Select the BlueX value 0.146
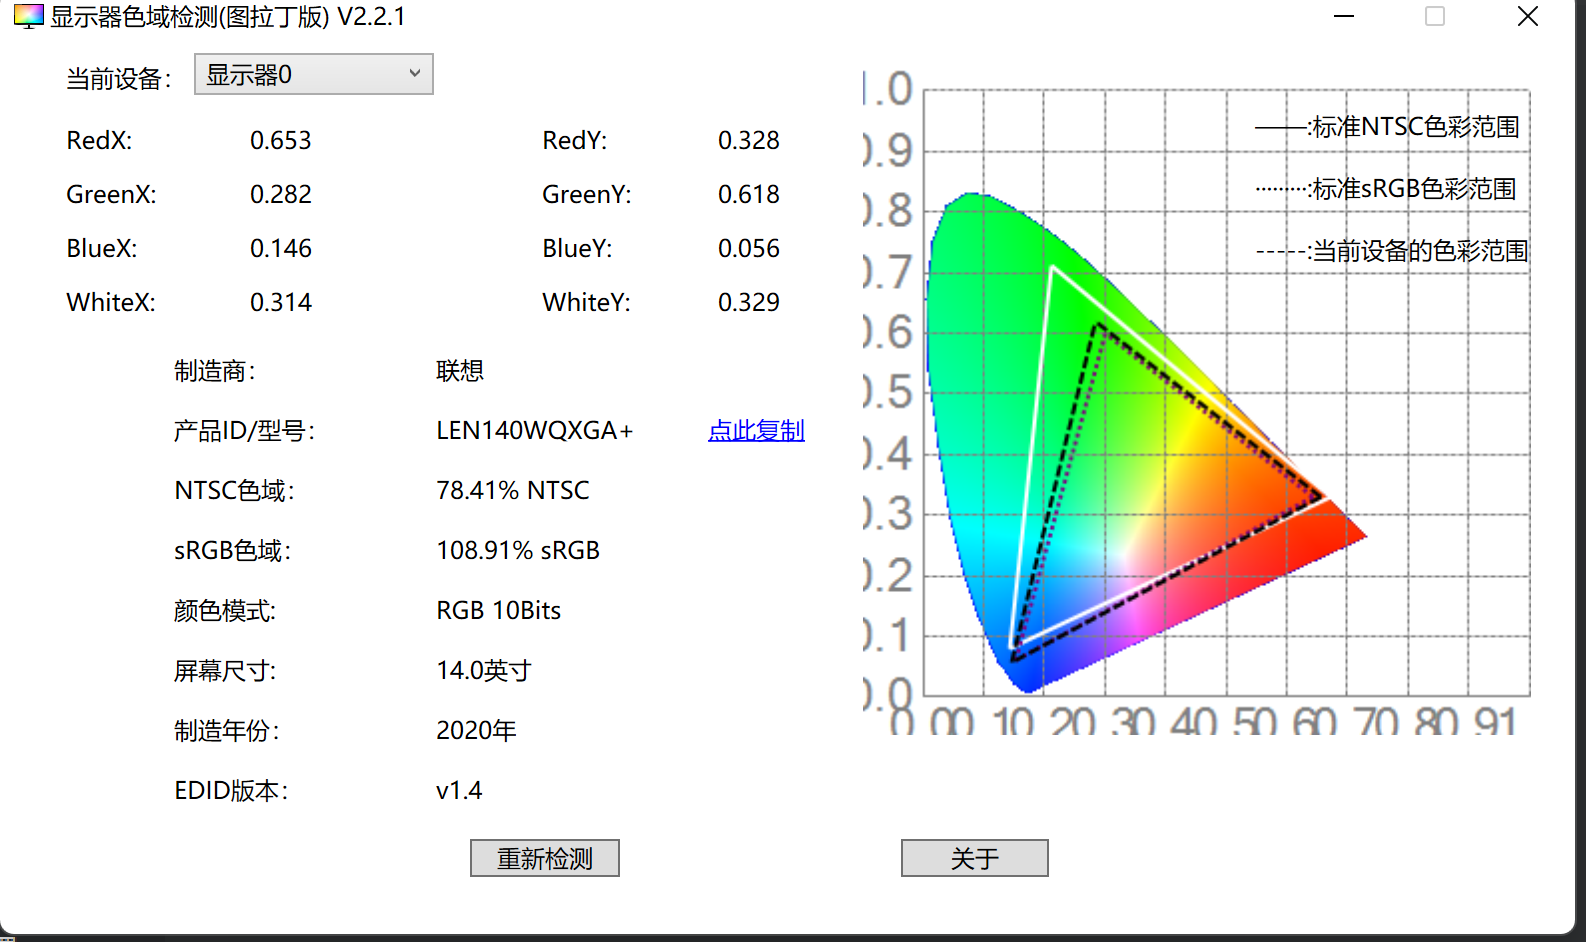The image size is (1586, 942). pyautogui.click(x=281, y=249)
